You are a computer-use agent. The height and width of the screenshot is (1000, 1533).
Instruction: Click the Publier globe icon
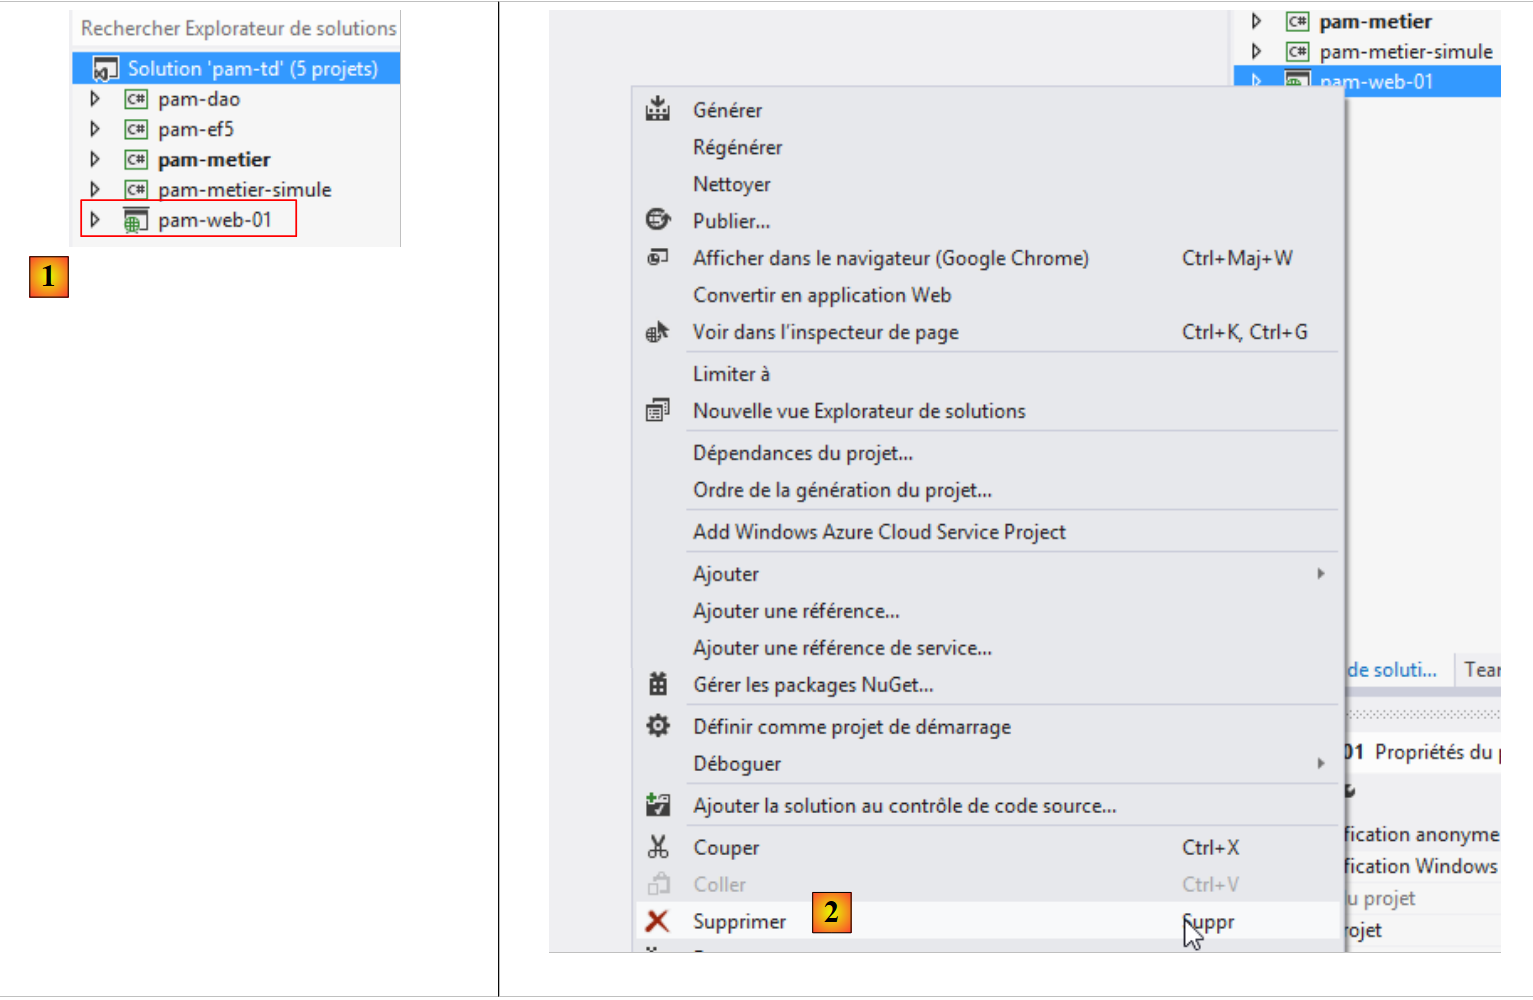click(x=657, y=220)
